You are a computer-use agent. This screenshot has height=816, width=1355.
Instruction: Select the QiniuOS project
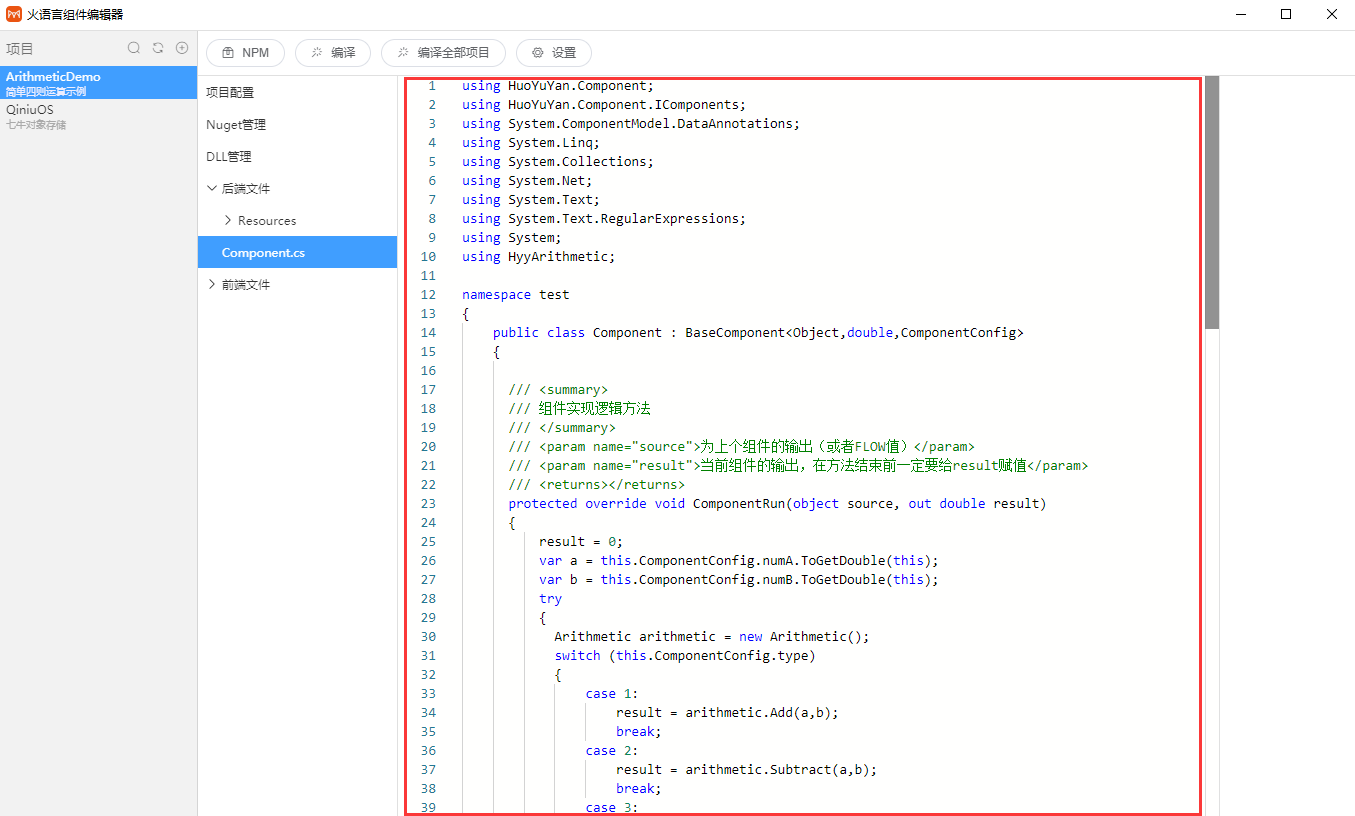[x=30, y=110]
